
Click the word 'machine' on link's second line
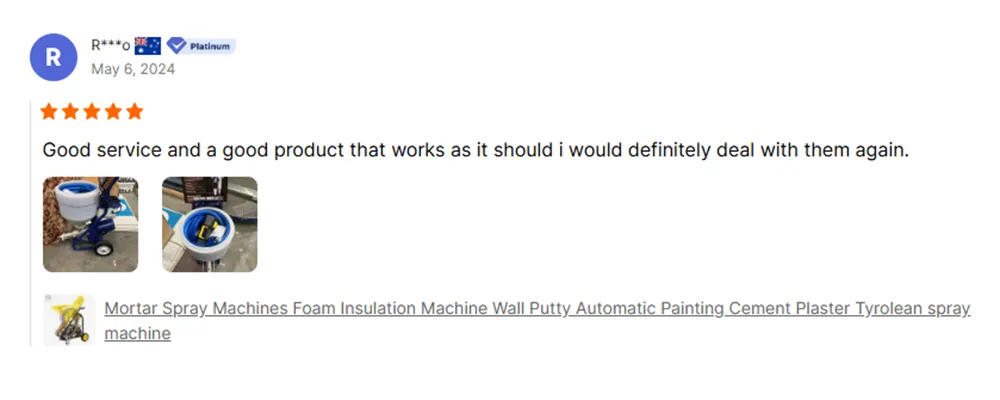coord(137,333)
